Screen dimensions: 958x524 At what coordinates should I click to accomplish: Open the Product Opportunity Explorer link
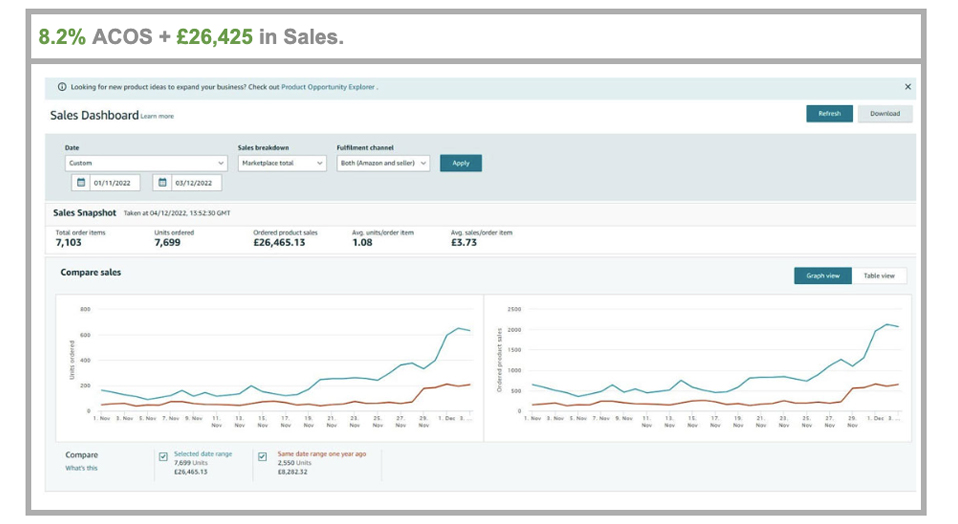coord(328,87)
